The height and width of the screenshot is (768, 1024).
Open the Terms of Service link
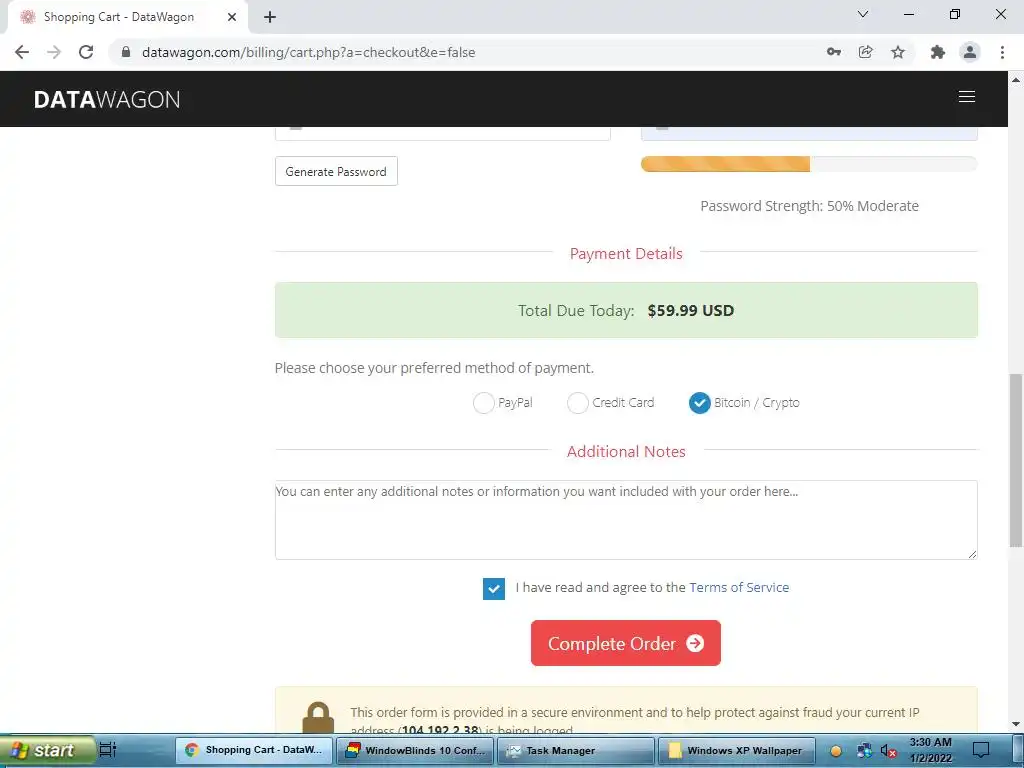pyautogui.click(x=739, y=587)
